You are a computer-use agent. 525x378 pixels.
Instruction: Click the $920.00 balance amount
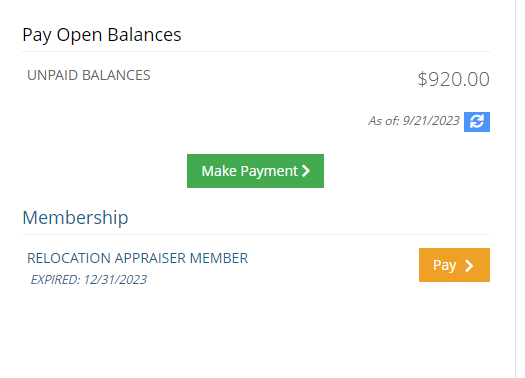coord(453,79)
